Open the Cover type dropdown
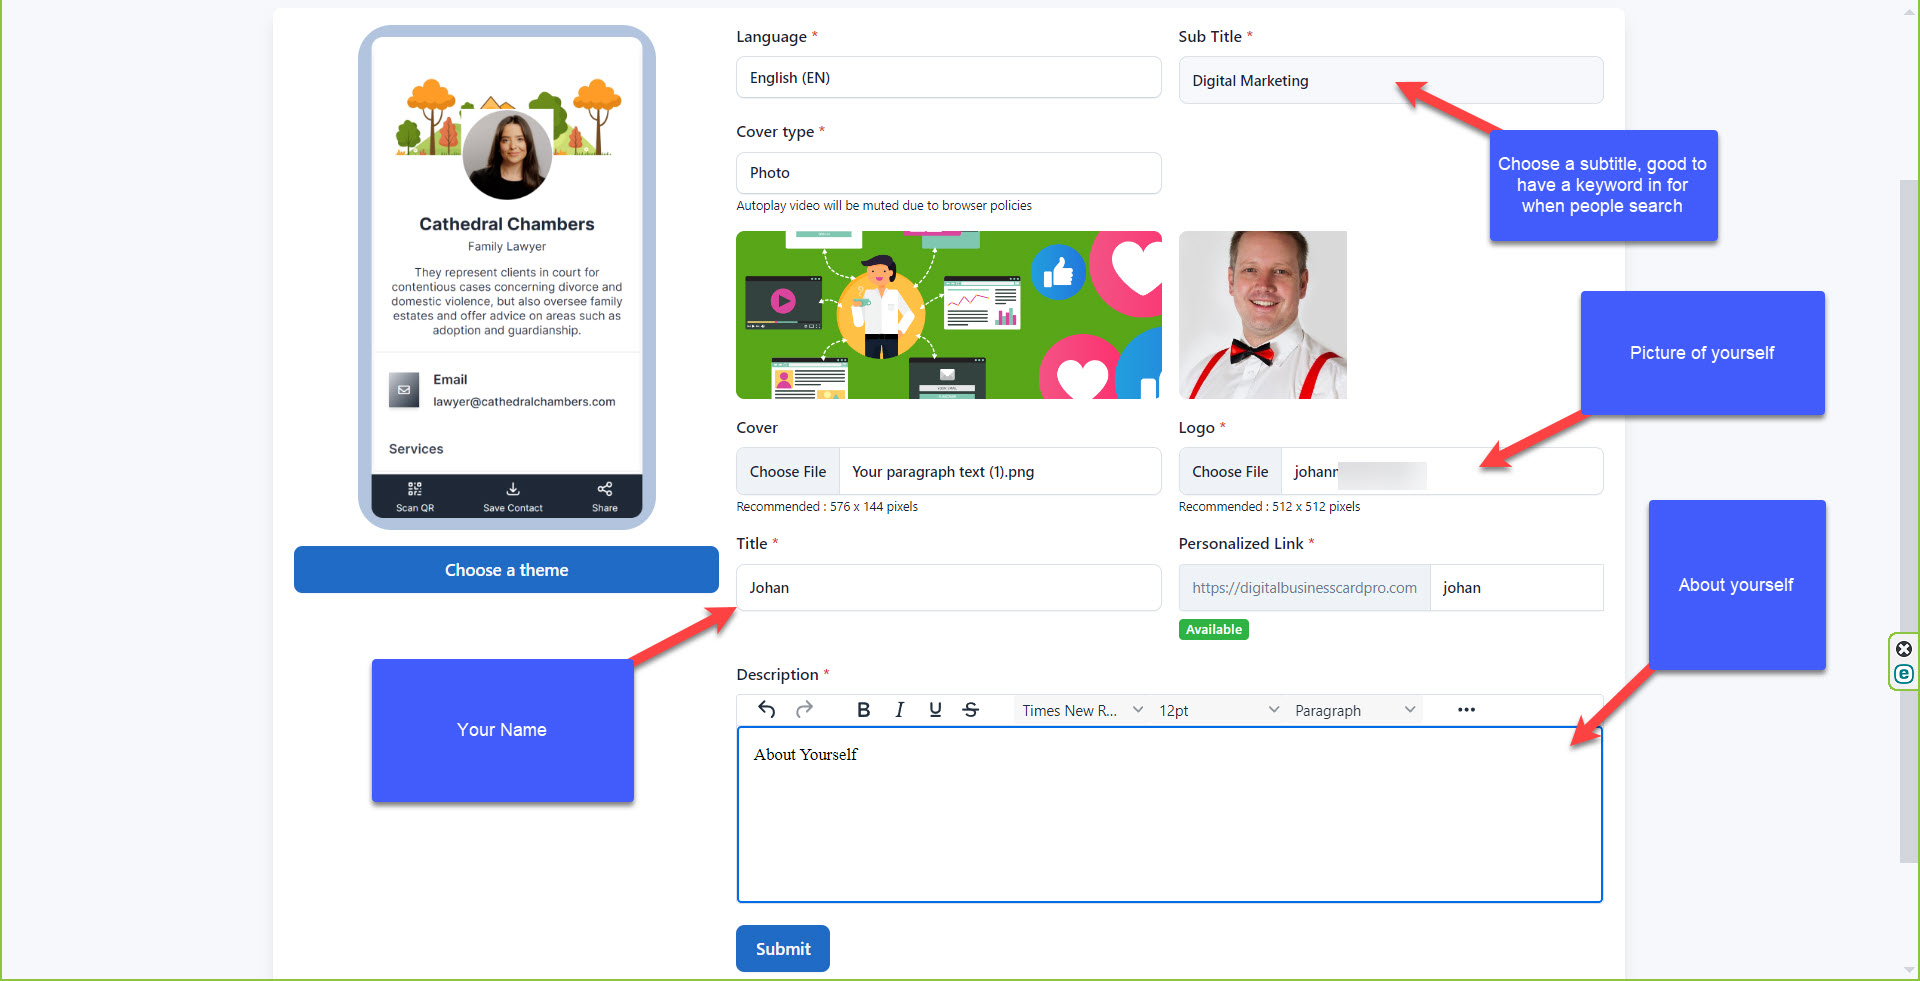The image size is (1920, 981). pyautogui.click(x=948, y=173)
